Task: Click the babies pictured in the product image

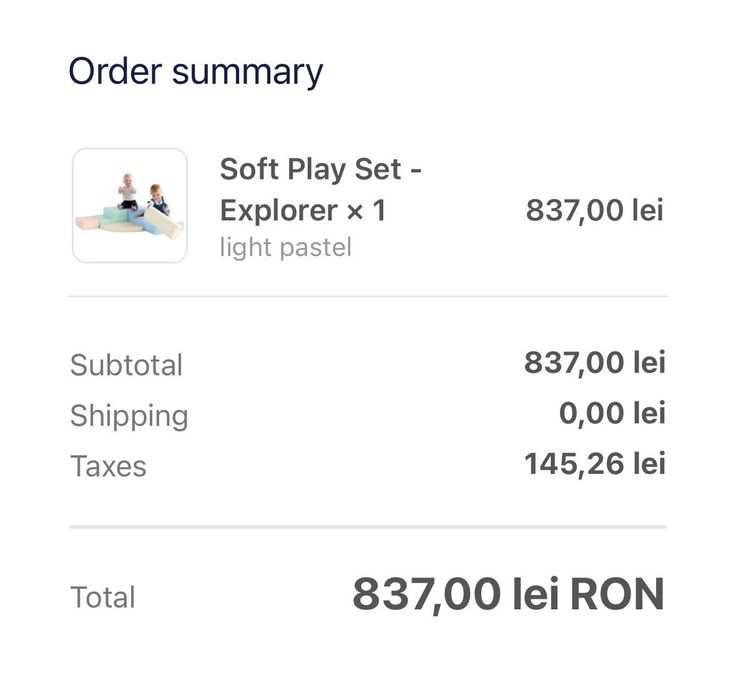Action: (140, 193)
